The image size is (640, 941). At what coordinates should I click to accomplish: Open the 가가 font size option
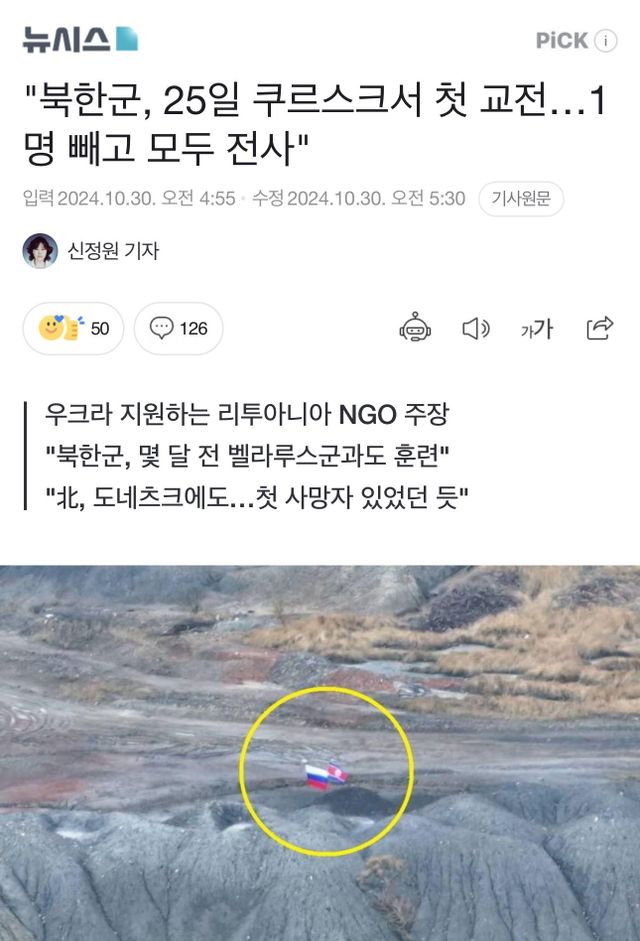[537, 328]
